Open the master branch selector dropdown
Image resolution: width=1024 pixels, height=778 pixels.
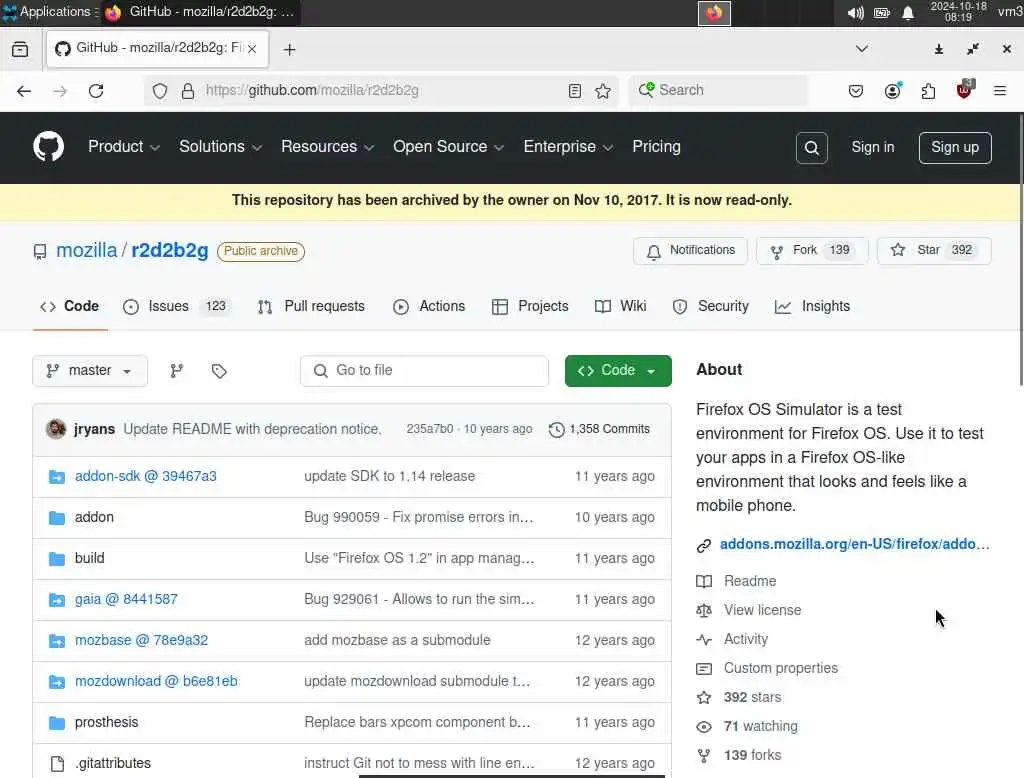click(90, 371)
